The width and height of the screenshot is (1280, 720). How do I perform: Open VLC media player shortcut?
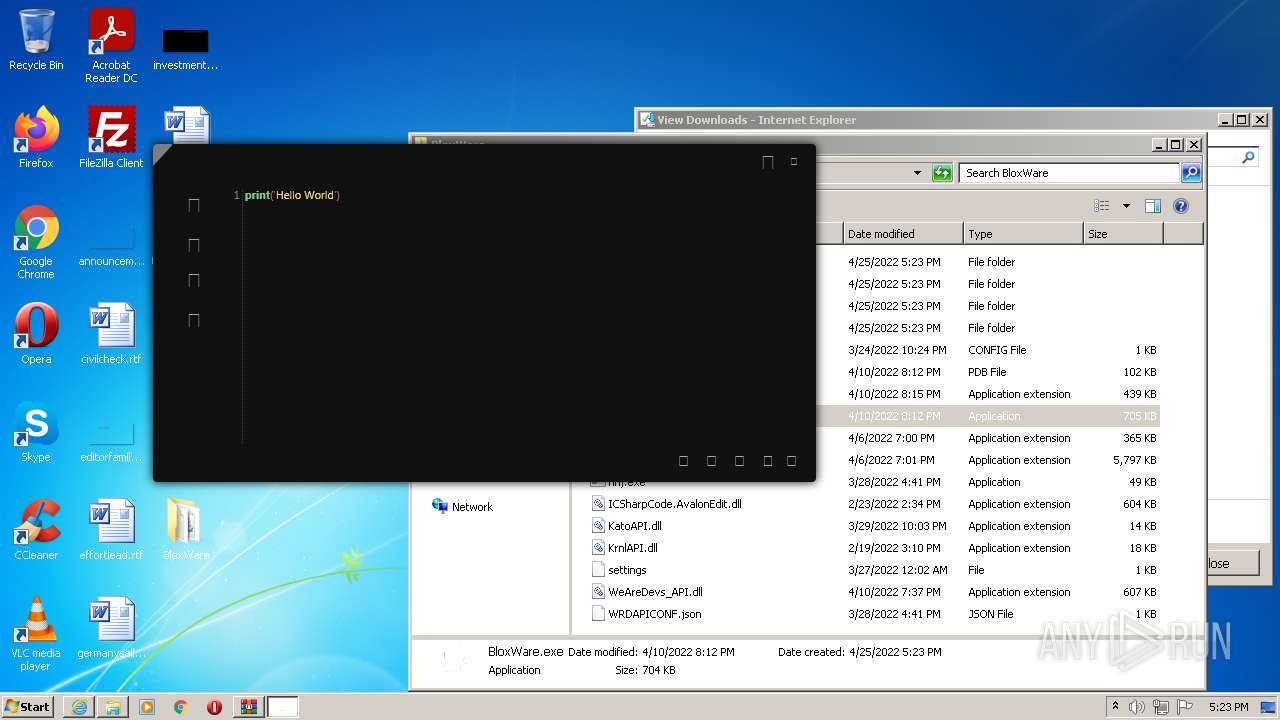point(36,634)
